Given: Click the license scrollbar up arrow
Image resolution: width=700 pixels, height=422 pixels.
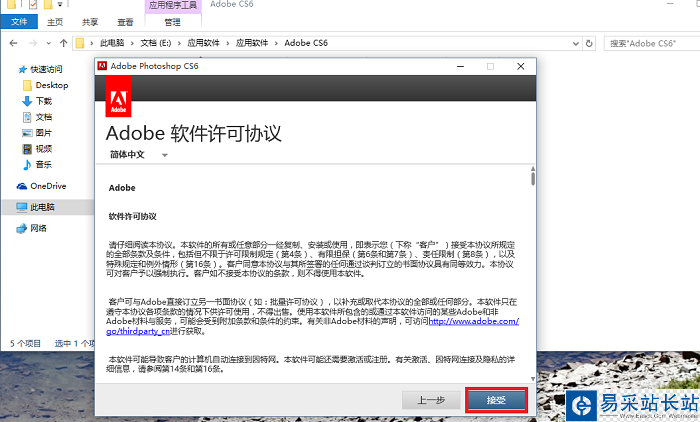Looking at the screenshot, I should click(x=533, y=169).
